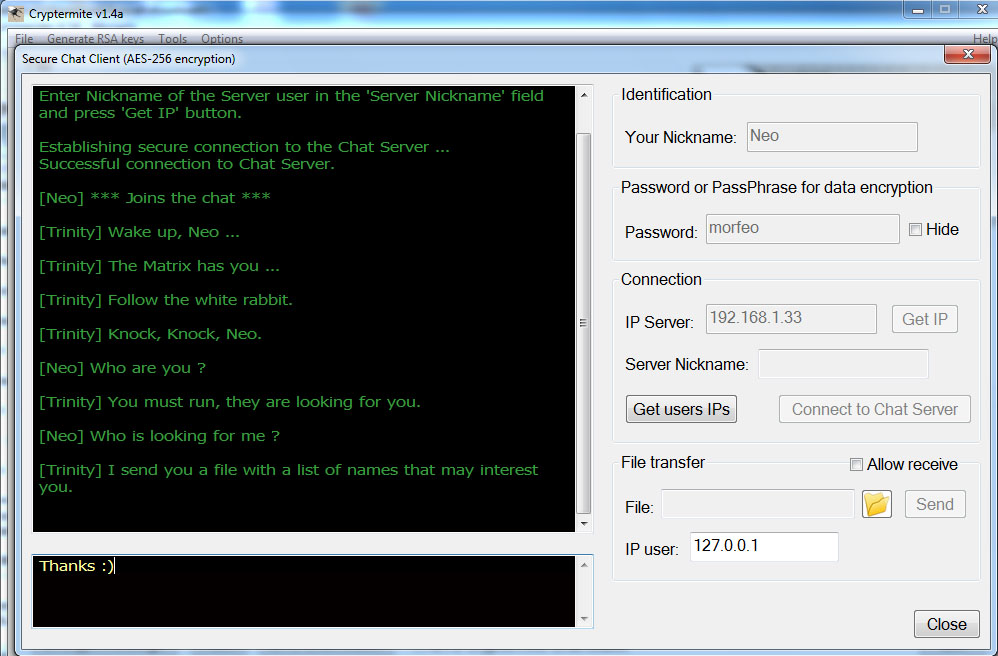998x656 pixels.
Task: Click message box scrollbar down arrow
Action: click(584, 619)
